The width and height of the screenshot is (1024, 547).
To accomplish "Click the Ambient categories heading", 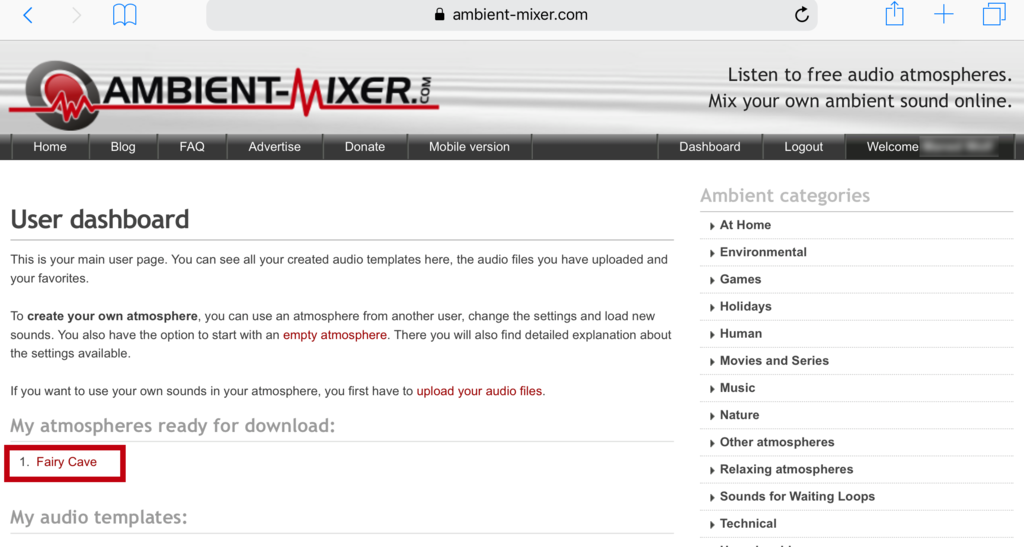I will (785, 195).
